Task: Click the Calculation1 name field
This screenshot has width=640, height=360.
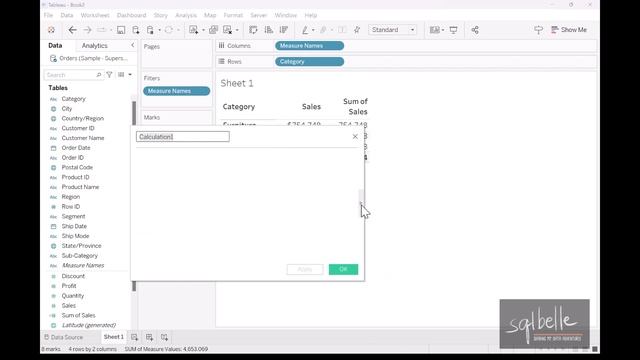Action: pos(183,137)
